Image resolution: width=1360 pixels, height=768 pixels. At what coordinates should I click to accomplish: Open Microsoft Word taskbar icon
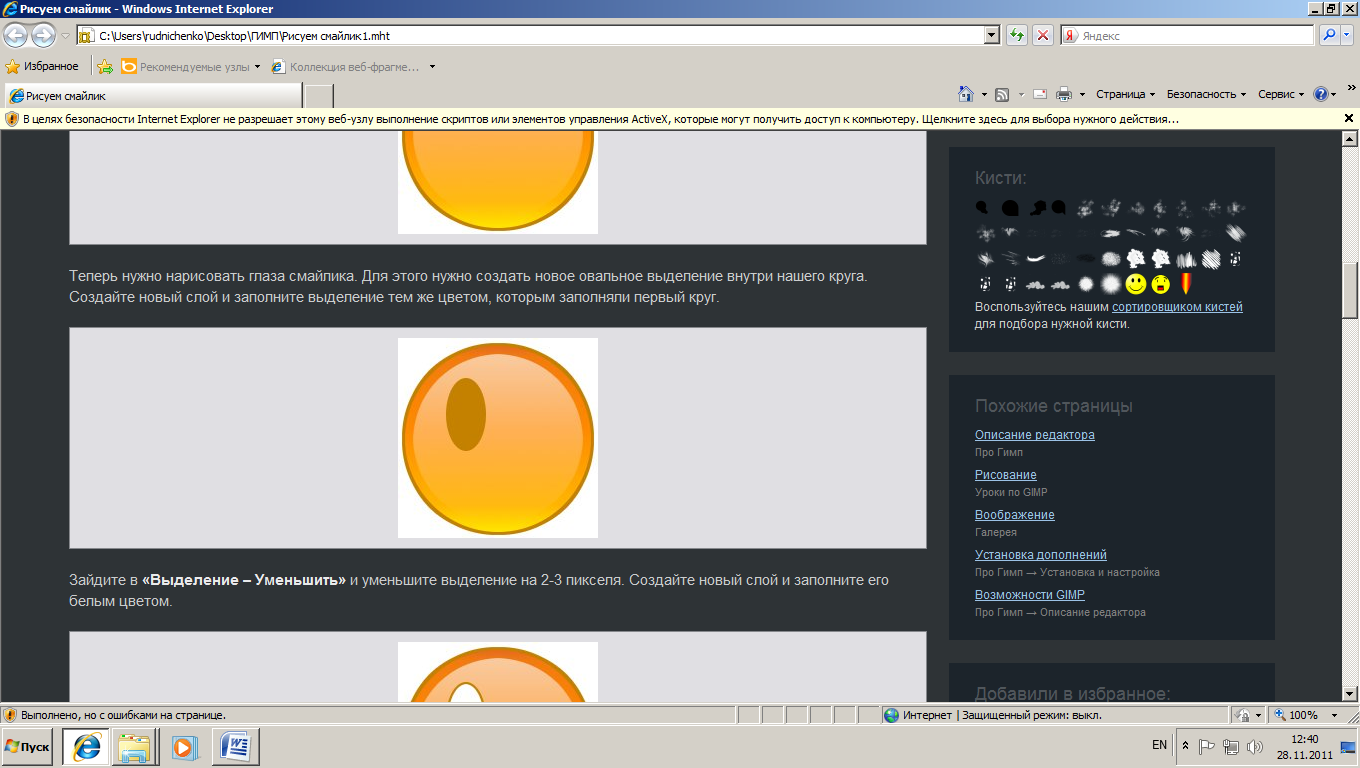(235, 747)
